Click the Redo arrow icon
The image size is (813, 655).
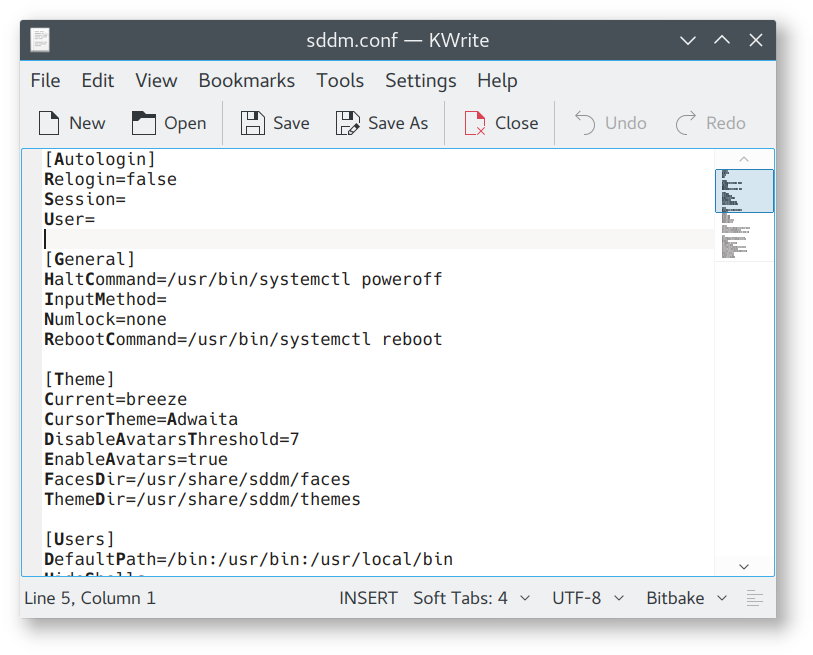click(x=686, y=123)
